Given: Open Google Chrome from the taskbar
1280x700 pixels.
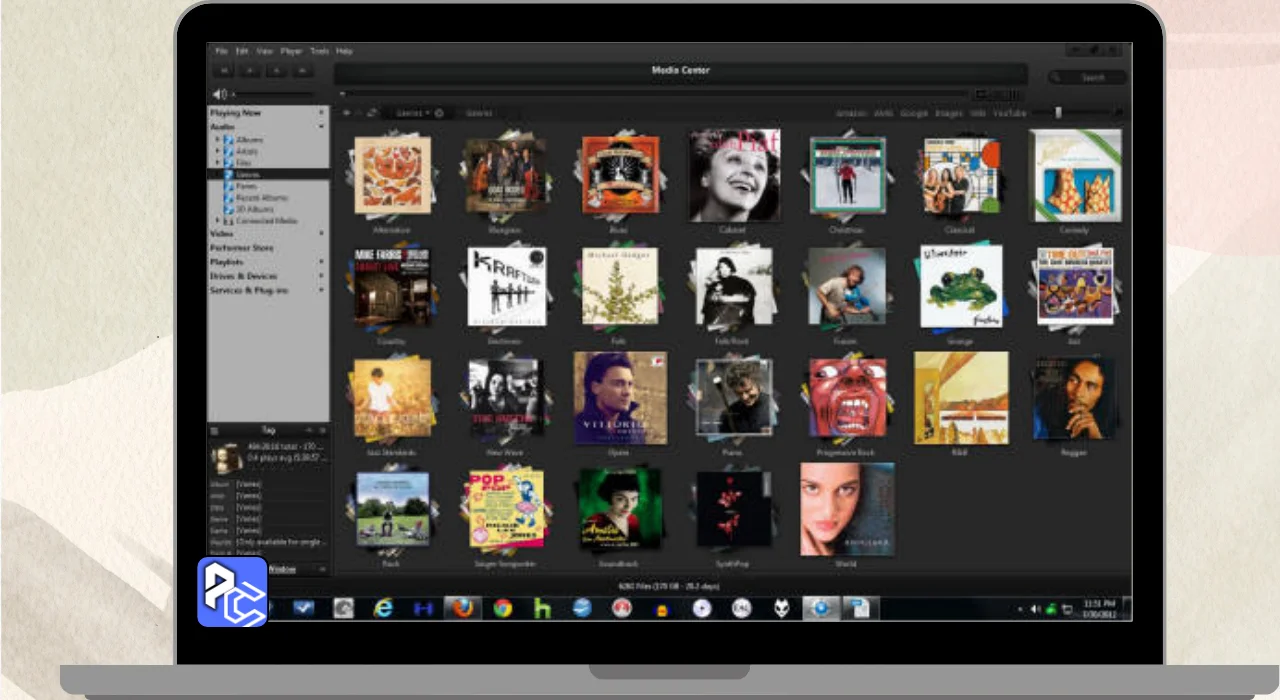Looking at the screenshot, I should pyautogui.click(x=503, y=608).
